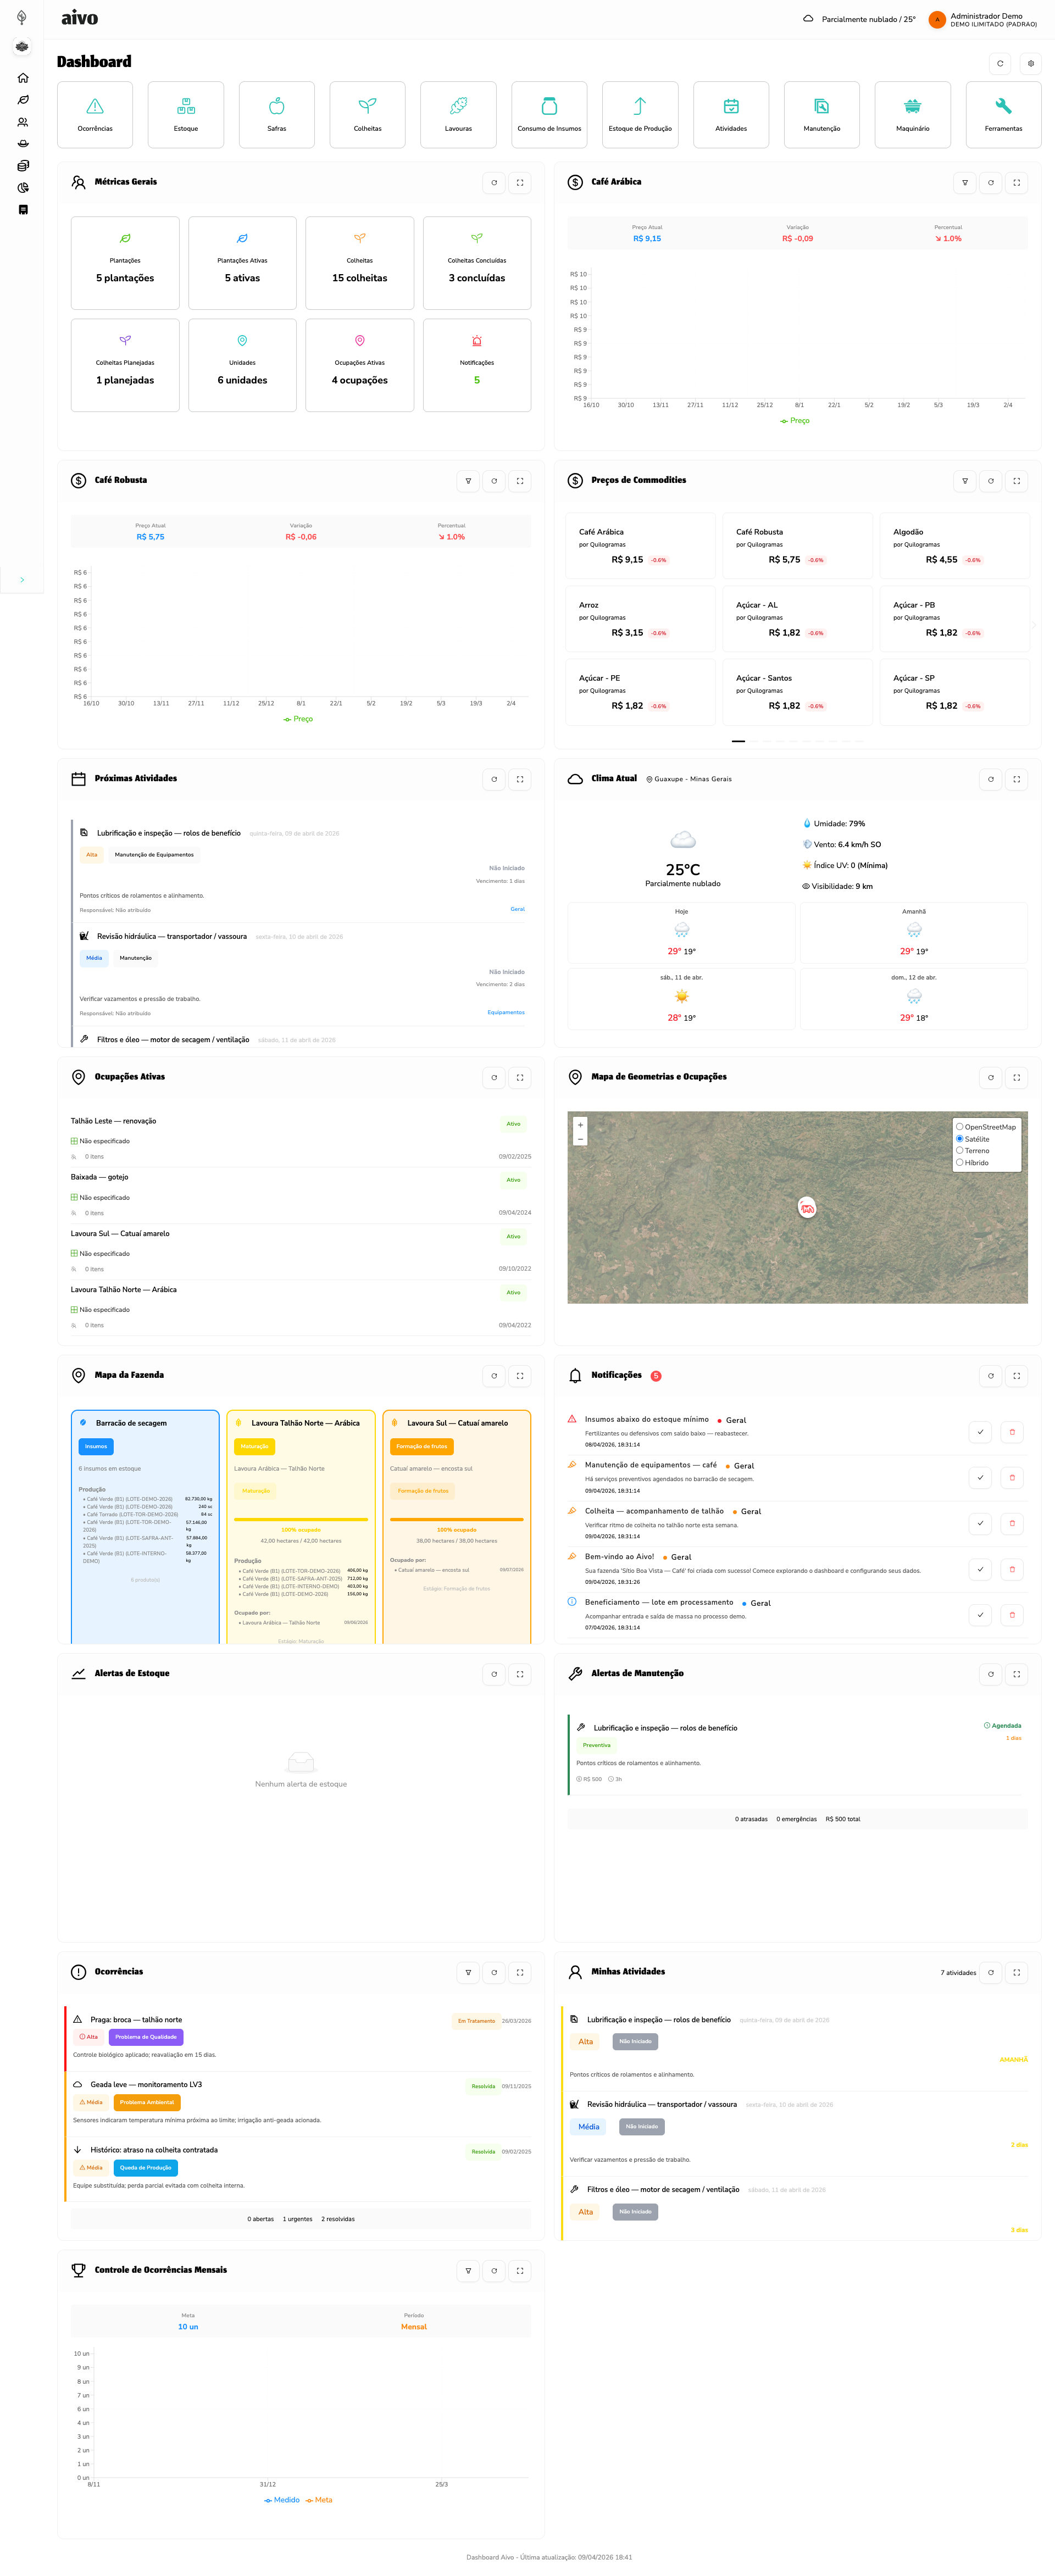Click the '15 colheitas' metric card
Screen dimensions: 1055x2576
pyautogui.click(x=360, y=263)
